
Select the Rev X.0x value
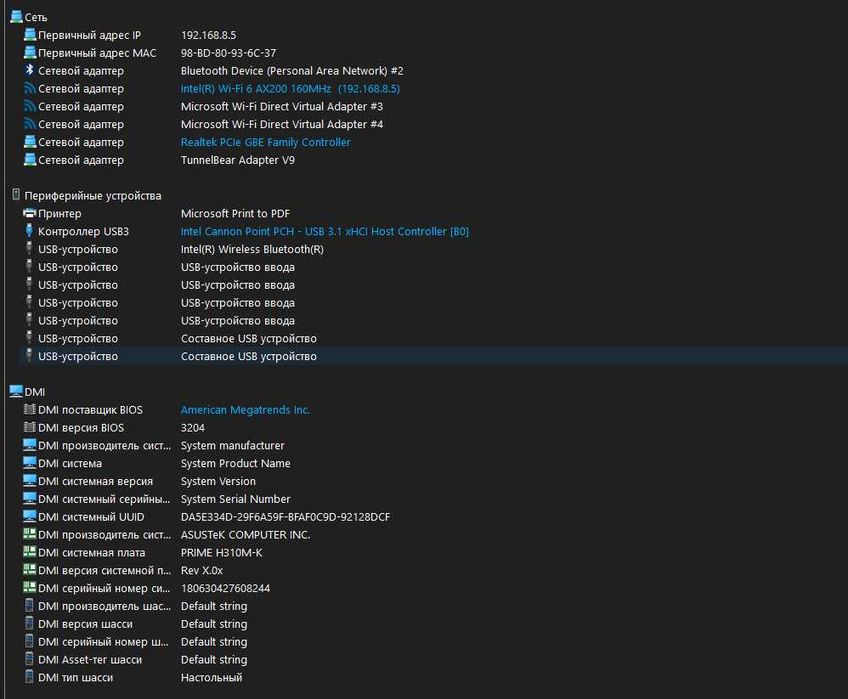pos(202,571)
